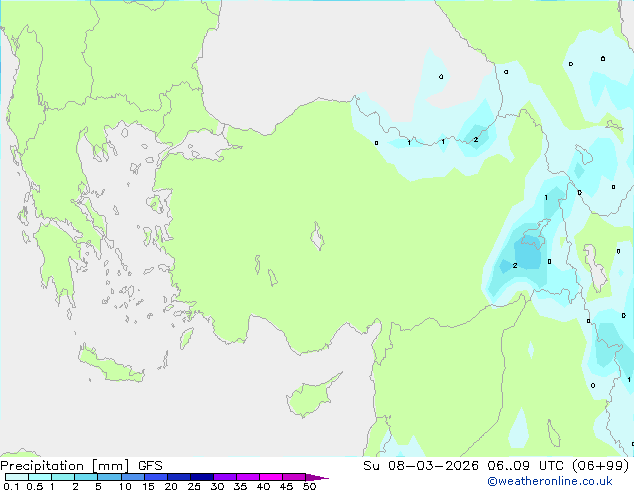The height and width of the screenshot is (490, 634).
Task: Pick the 1–2 mm legend swatch
Action: (x=63, y=477)
